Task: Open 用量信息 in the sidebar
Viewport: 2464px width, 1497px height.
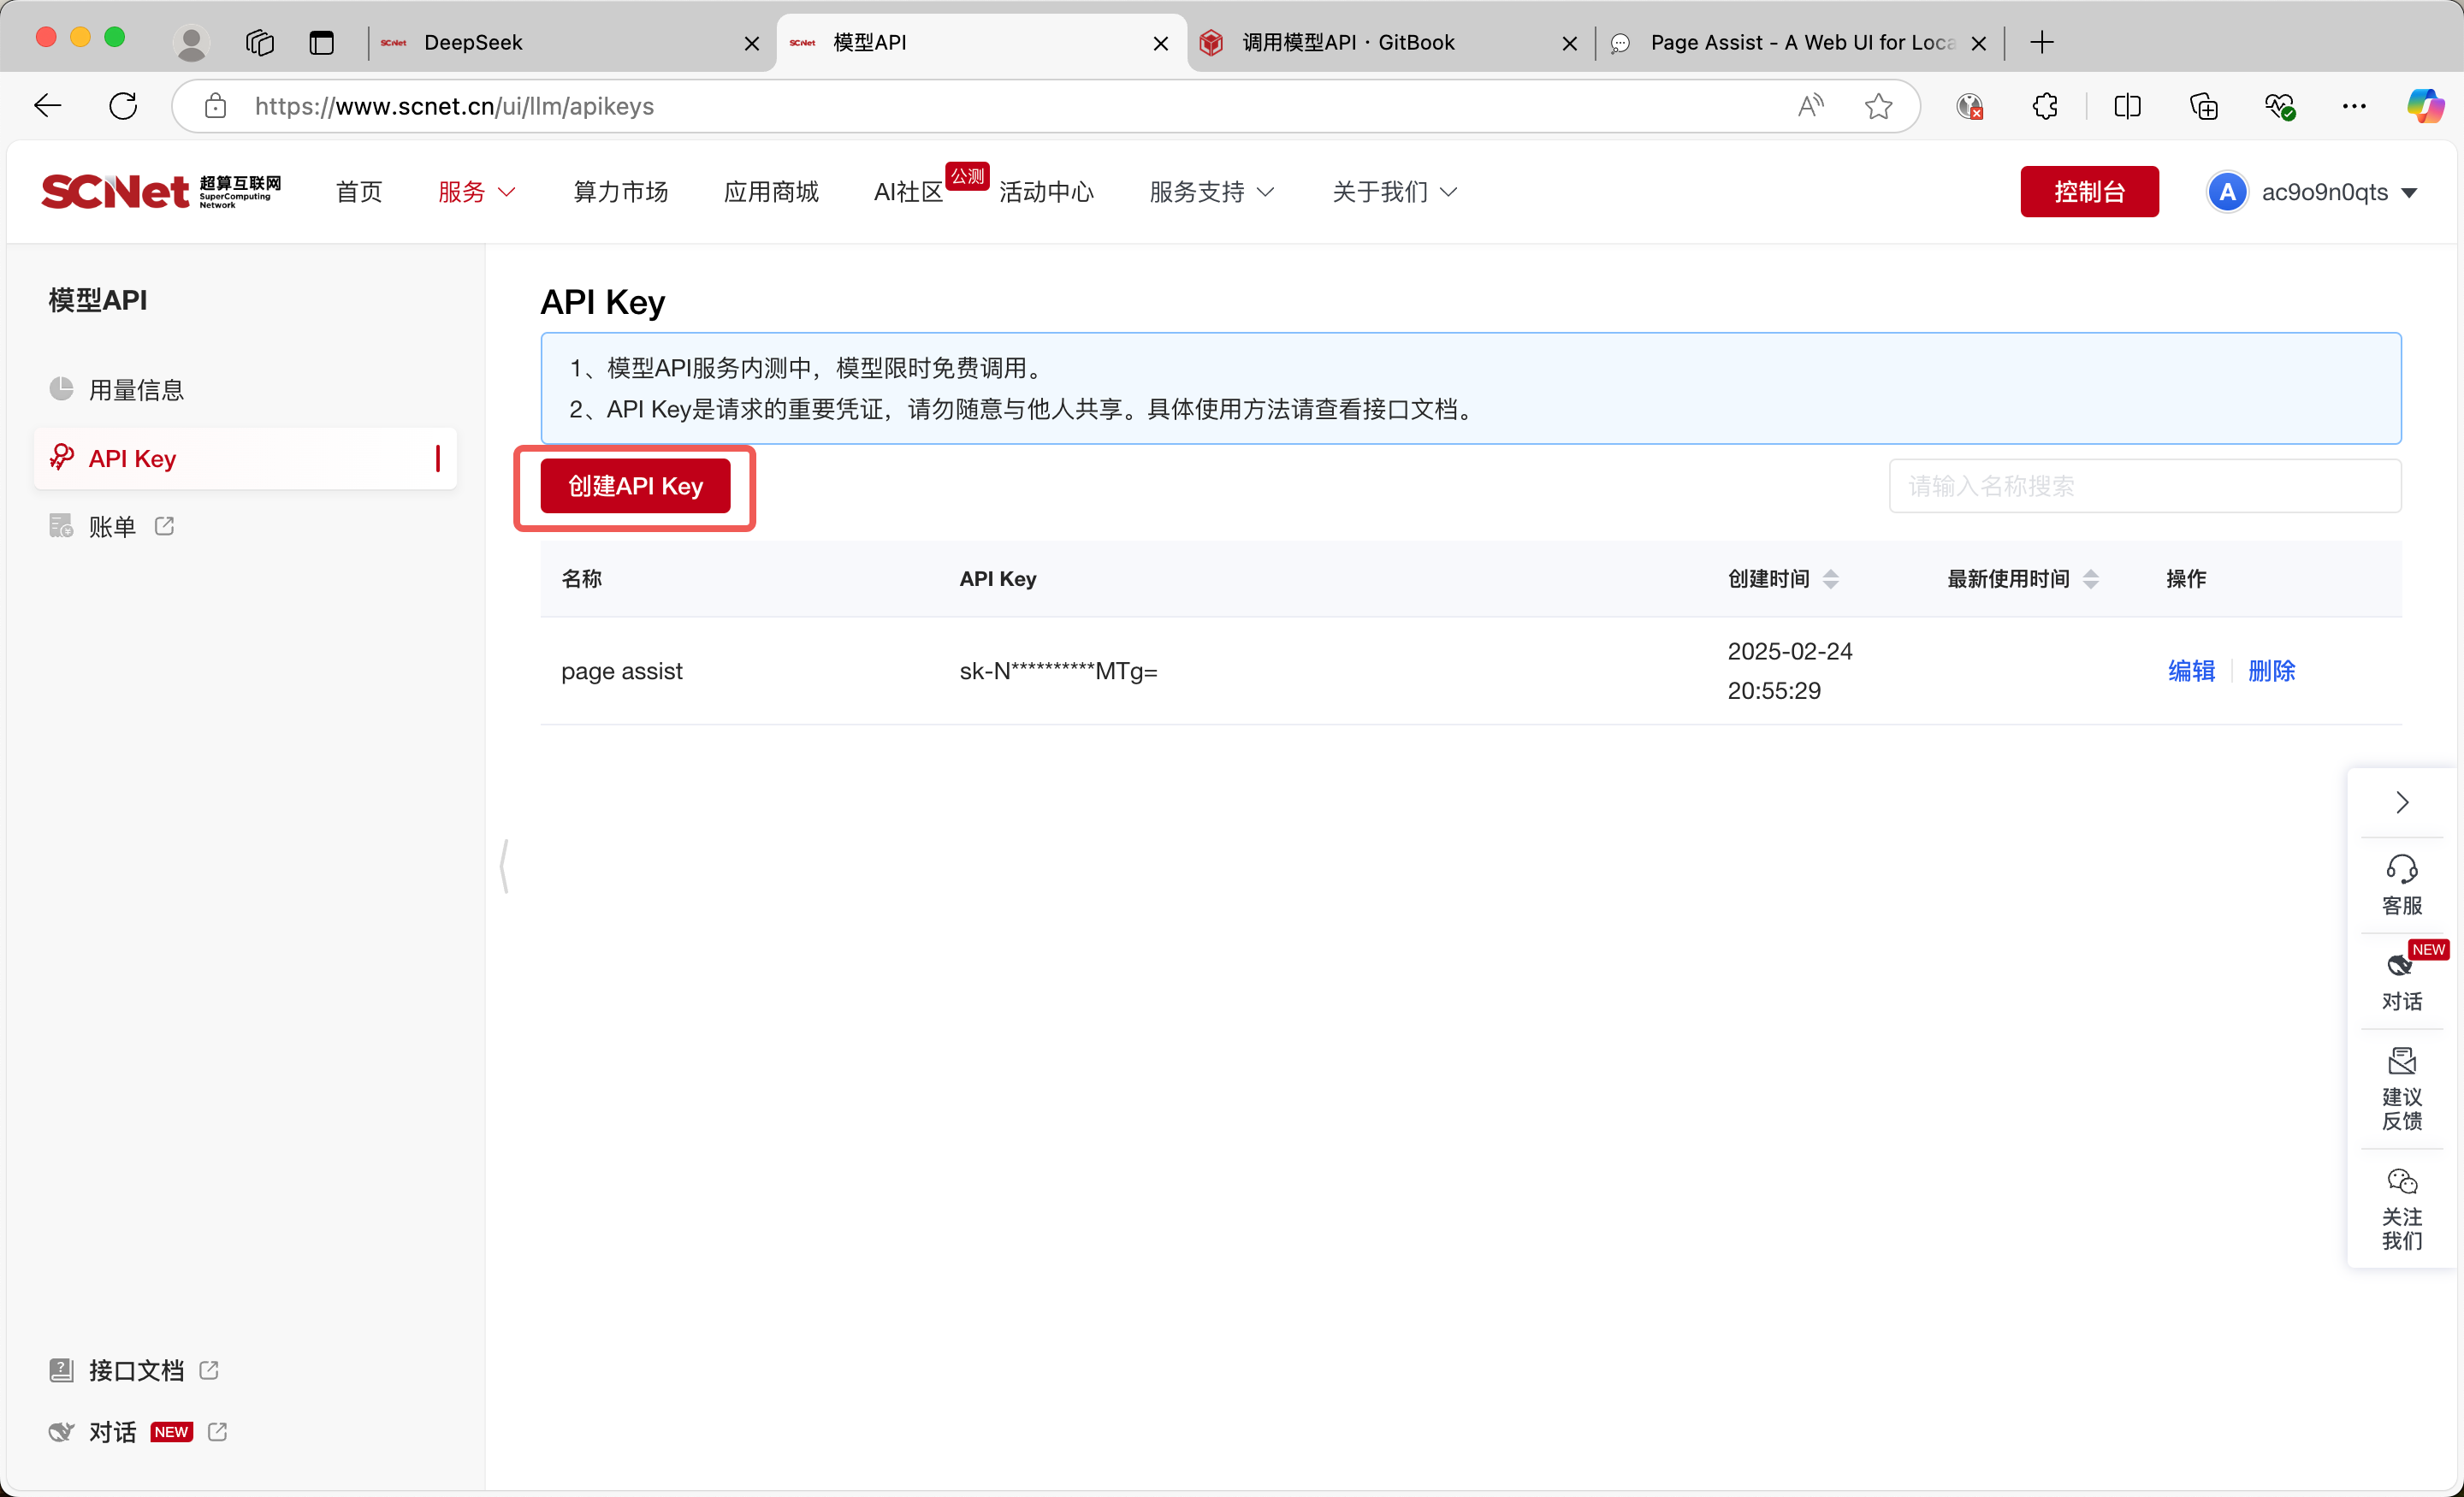Action: (x=245, y=389)
